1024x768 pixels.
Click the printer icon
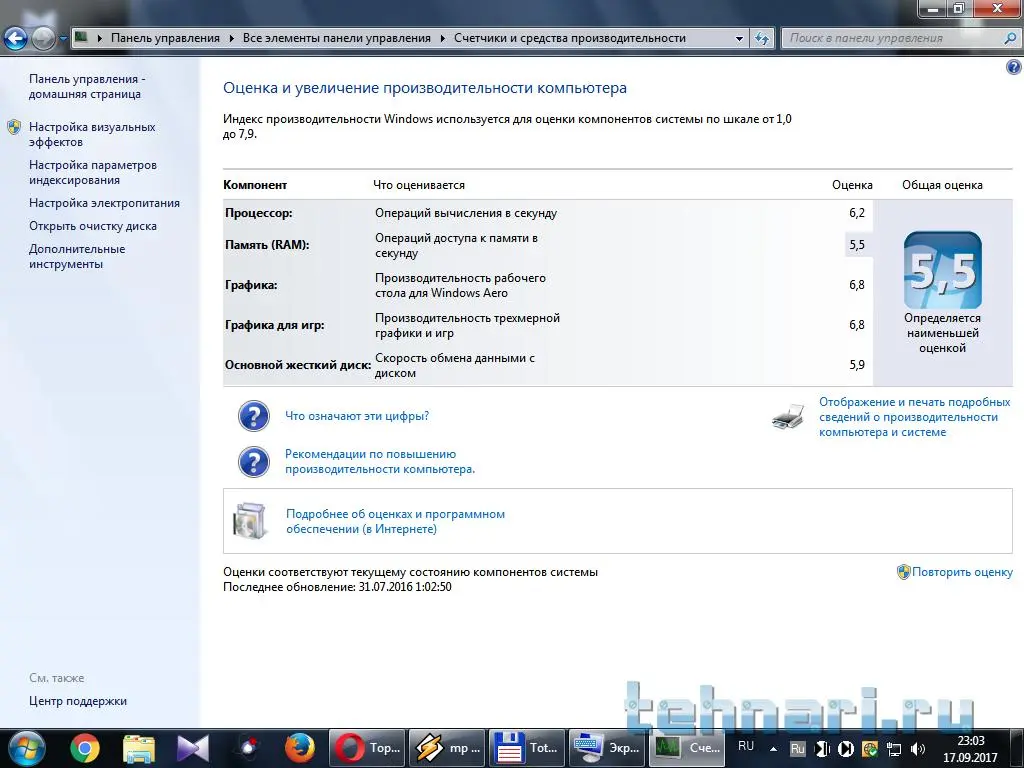click(787, 417)
